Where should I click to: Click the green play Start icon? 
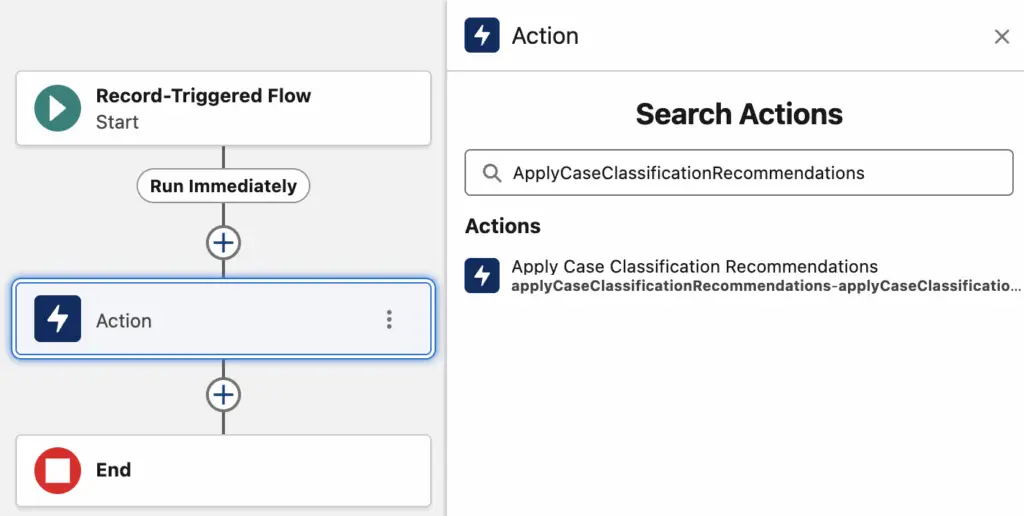click(57, 108)
